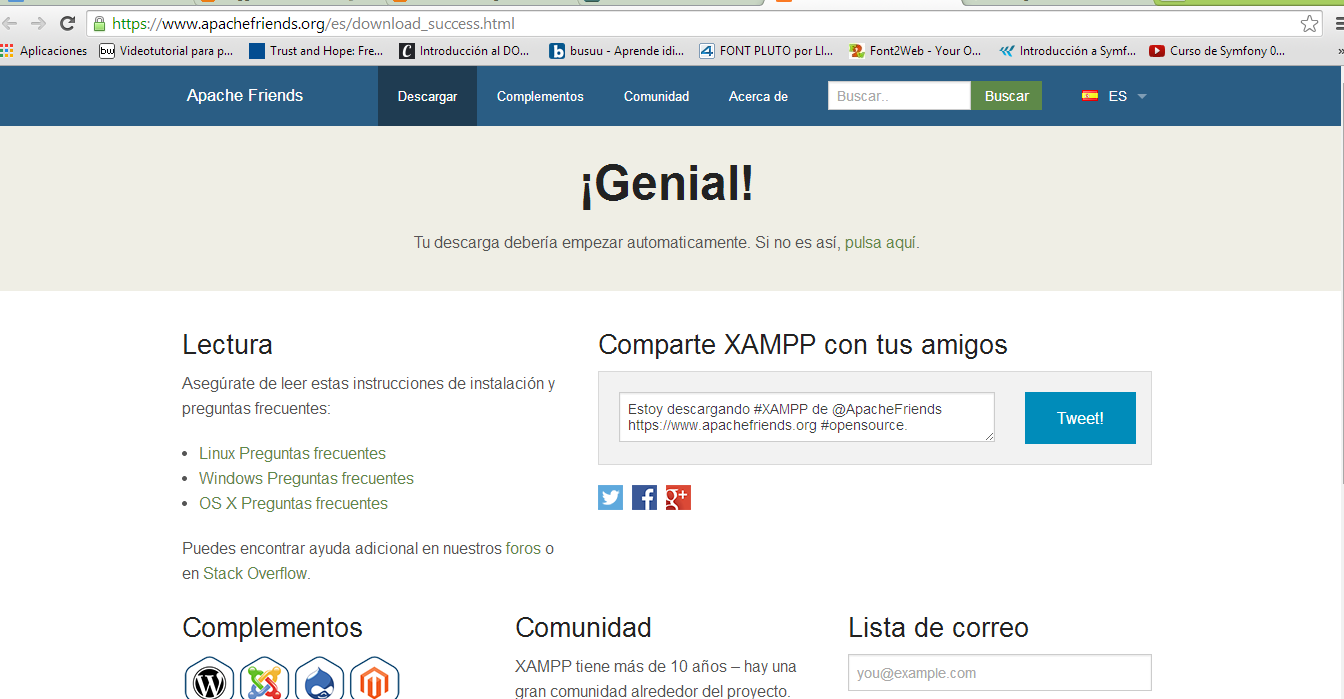1344x699 pixels.
Task: Click the Spanish flag icon
Action: click(1089, 96)
